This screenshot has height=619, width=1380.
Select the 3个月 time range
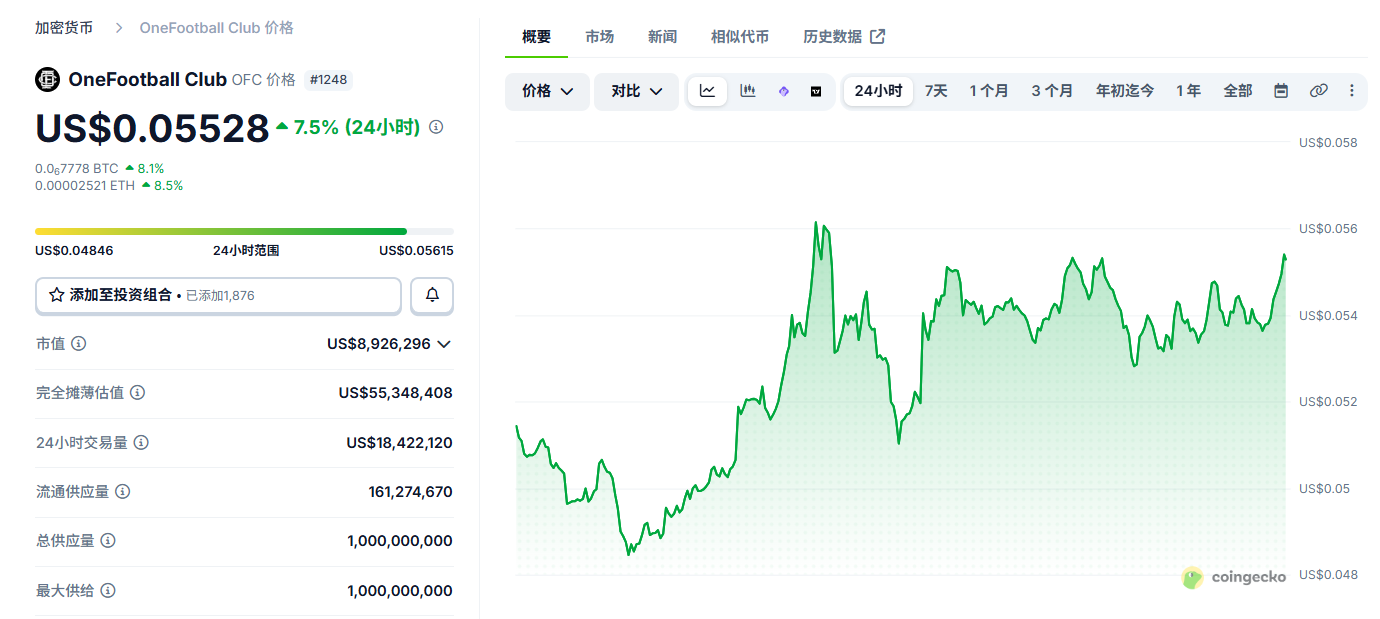[x=1052, y=91]
